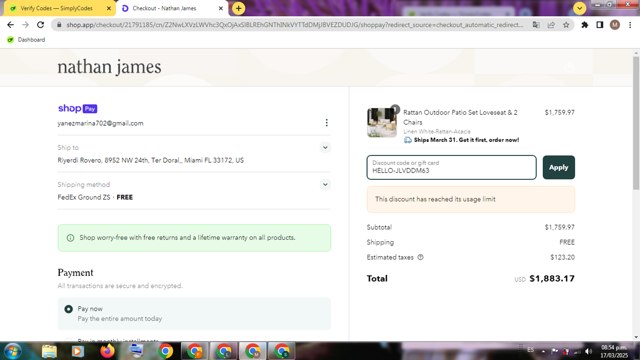Viewport: 640px width, 360px height.
Task: Click the Payment section heading
Action: tap(76, 273)
